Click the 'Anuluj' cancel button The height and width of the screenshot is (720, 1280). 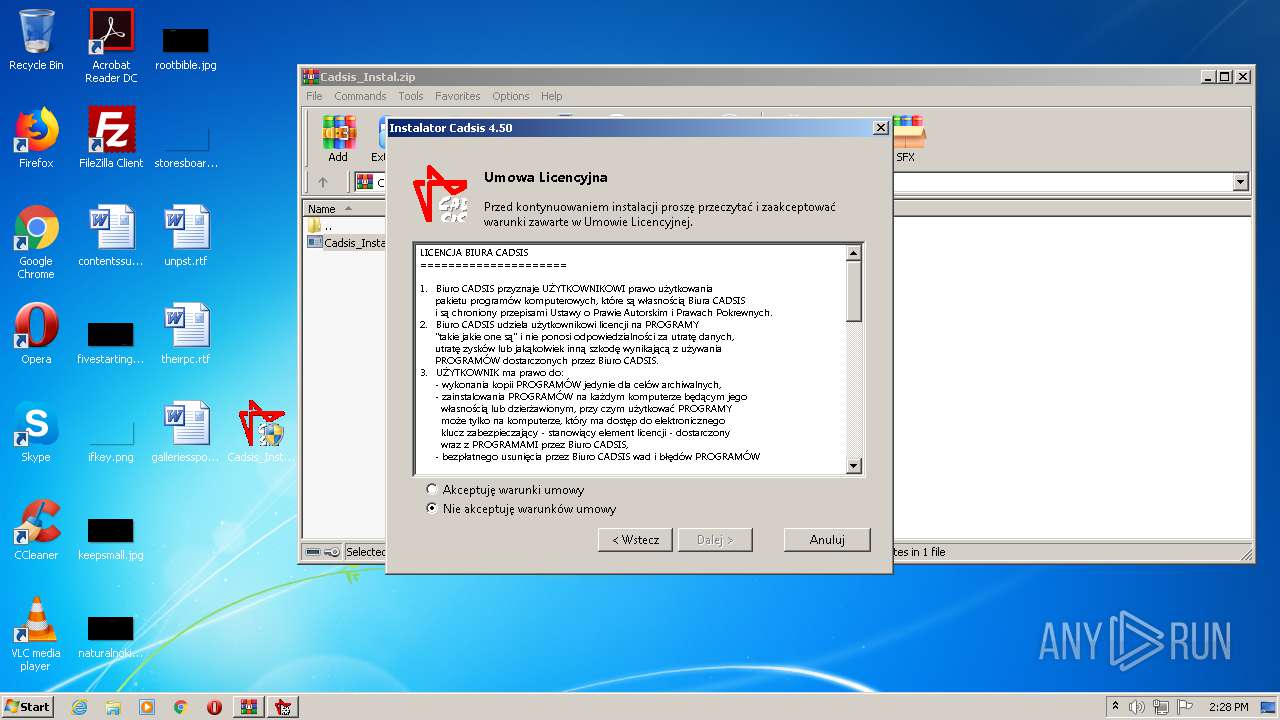click(x=827, y=539)
